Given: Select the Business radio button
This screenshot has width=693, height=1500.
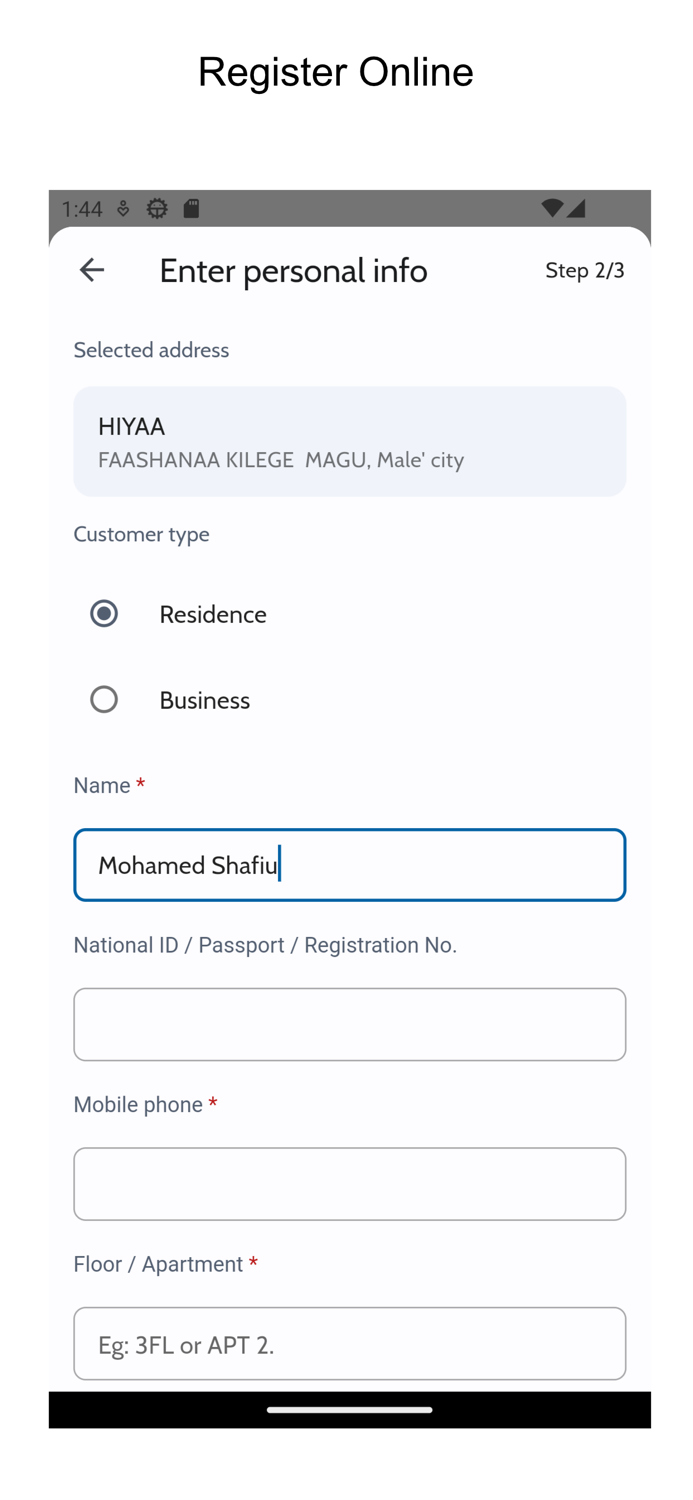Looking at the screenshot, I should (x=104, y=699).
